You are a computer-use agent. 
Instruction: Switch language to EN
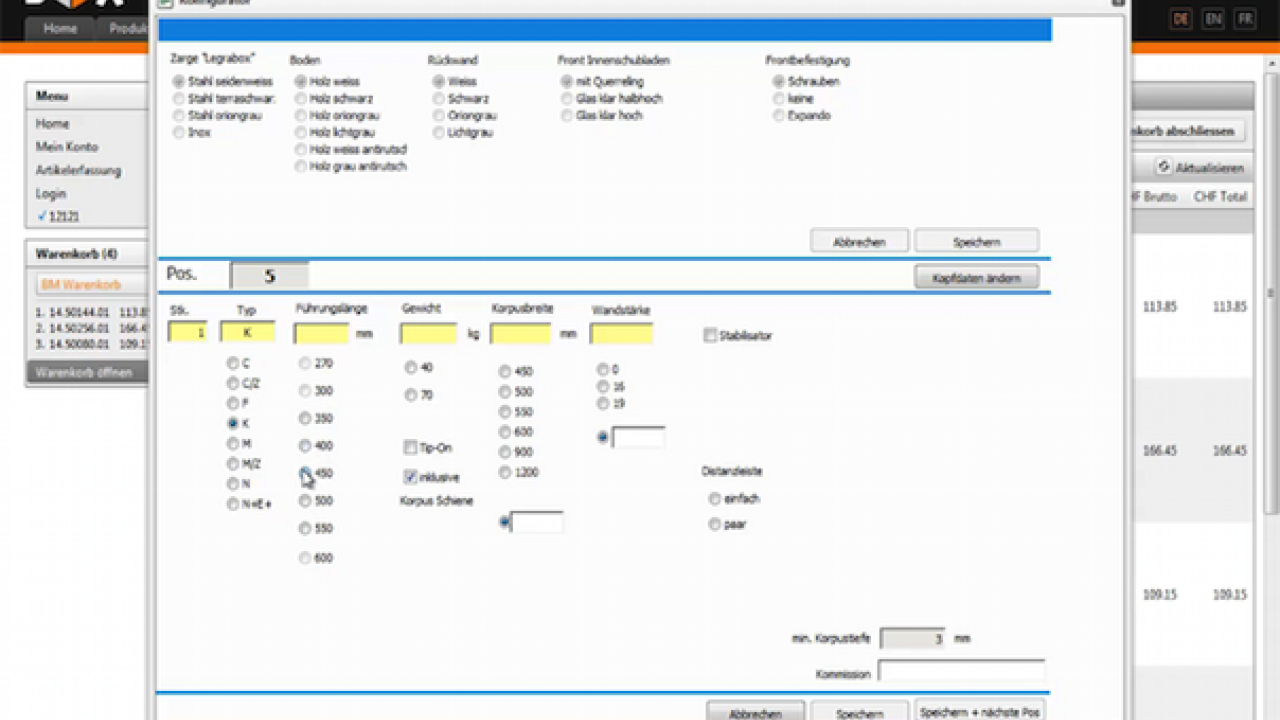[x=1213, y=19]
